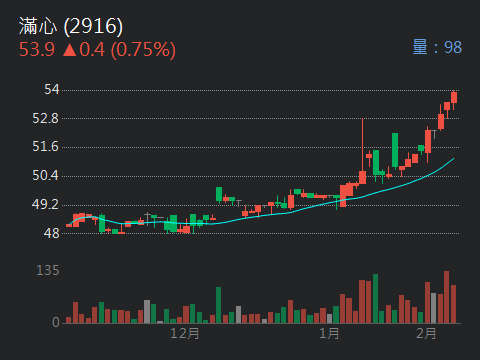Click the cyan moving average line end
The width and height of the screenshot is (480, 360).
453,159
